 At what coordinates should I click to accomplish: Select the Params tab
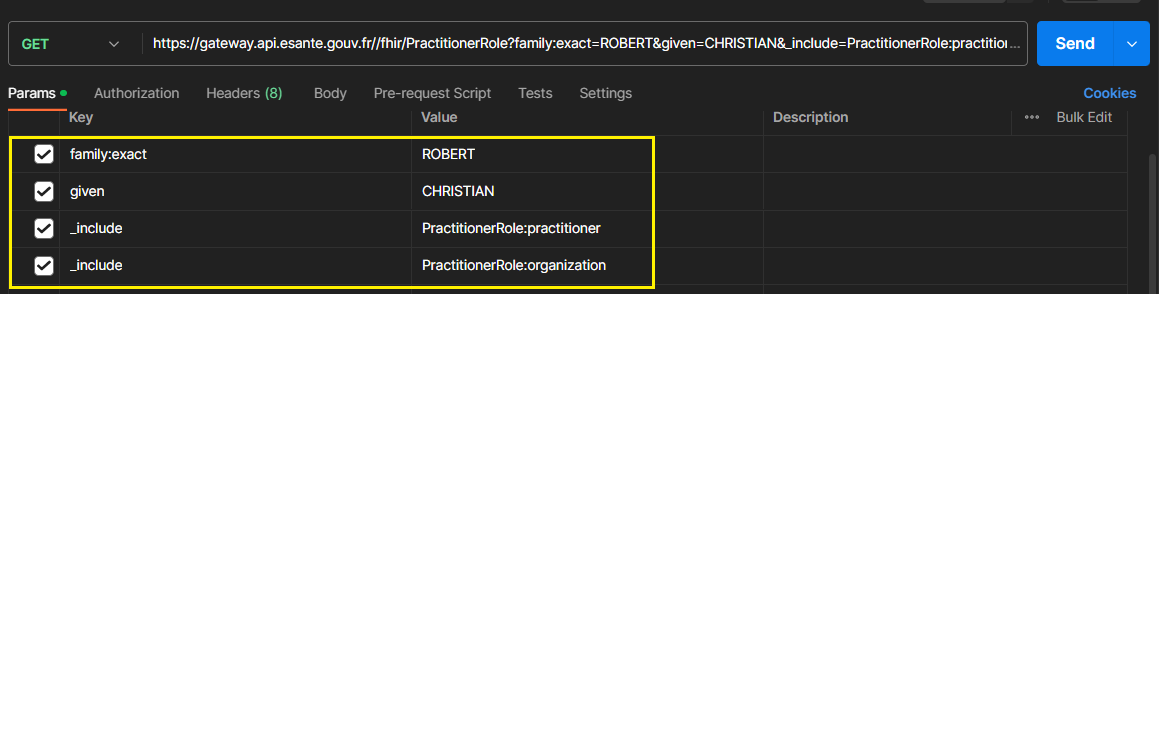(32, 93)
